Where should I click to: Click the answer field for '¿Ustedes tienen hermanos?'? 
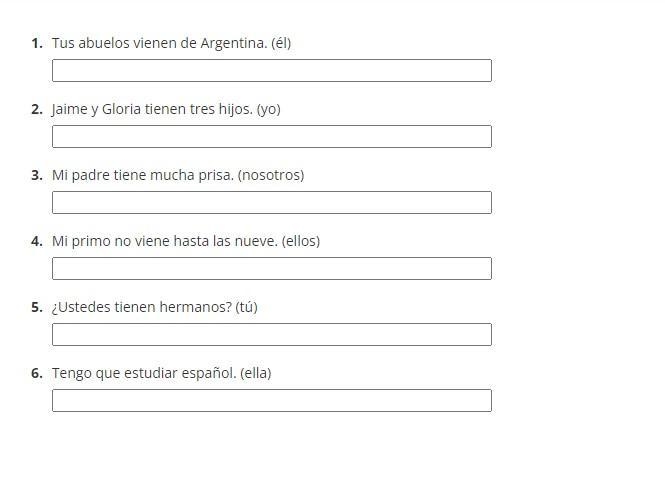click(272, 334)
